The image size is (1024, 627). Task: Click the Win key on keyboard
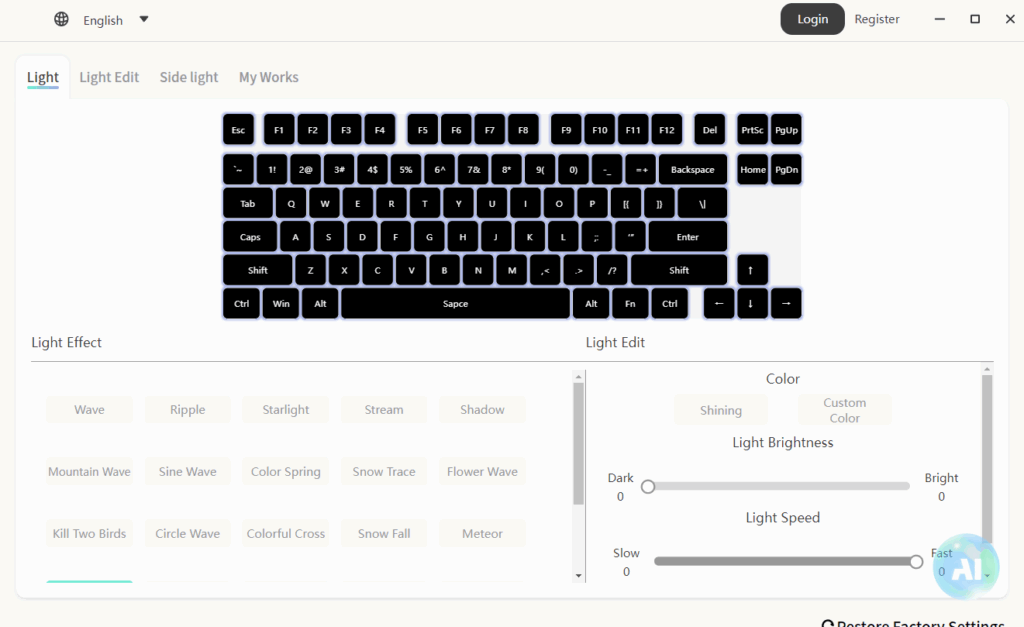click(281, 304)
